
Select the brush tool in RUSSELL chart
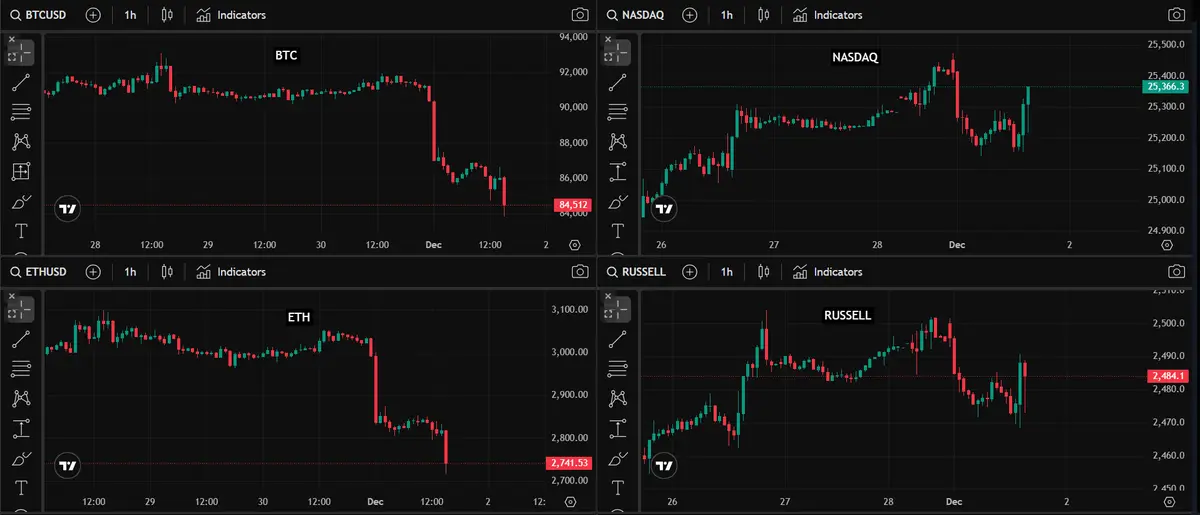[x=618, y=459]
